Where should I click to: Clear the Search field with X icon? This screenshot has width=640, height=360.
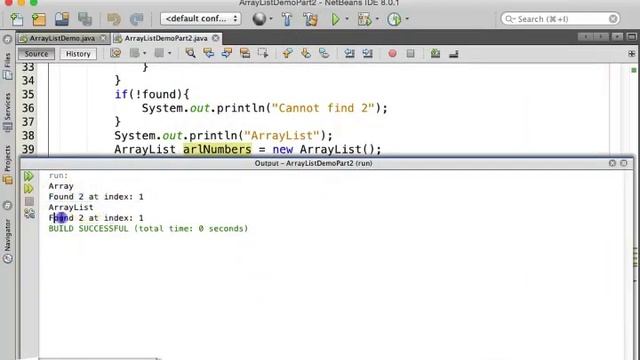613,19
